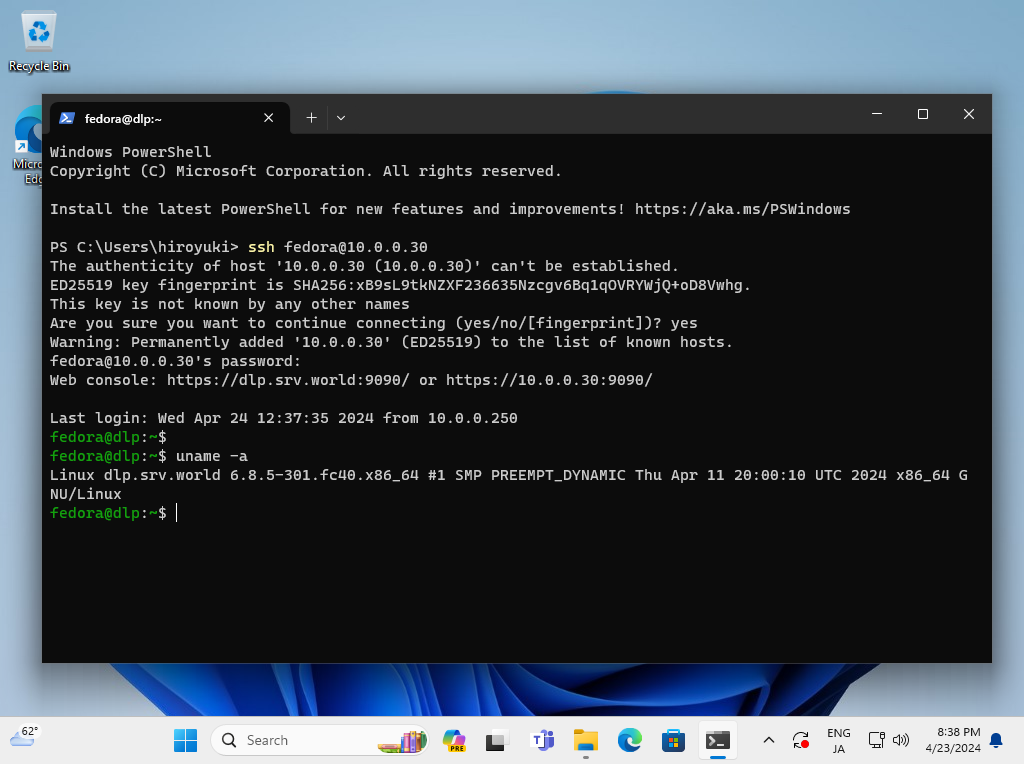Viewport: 1024px width, 764px height.
Task: Open the volume speaker tray icon
Action: click(901, 740)
